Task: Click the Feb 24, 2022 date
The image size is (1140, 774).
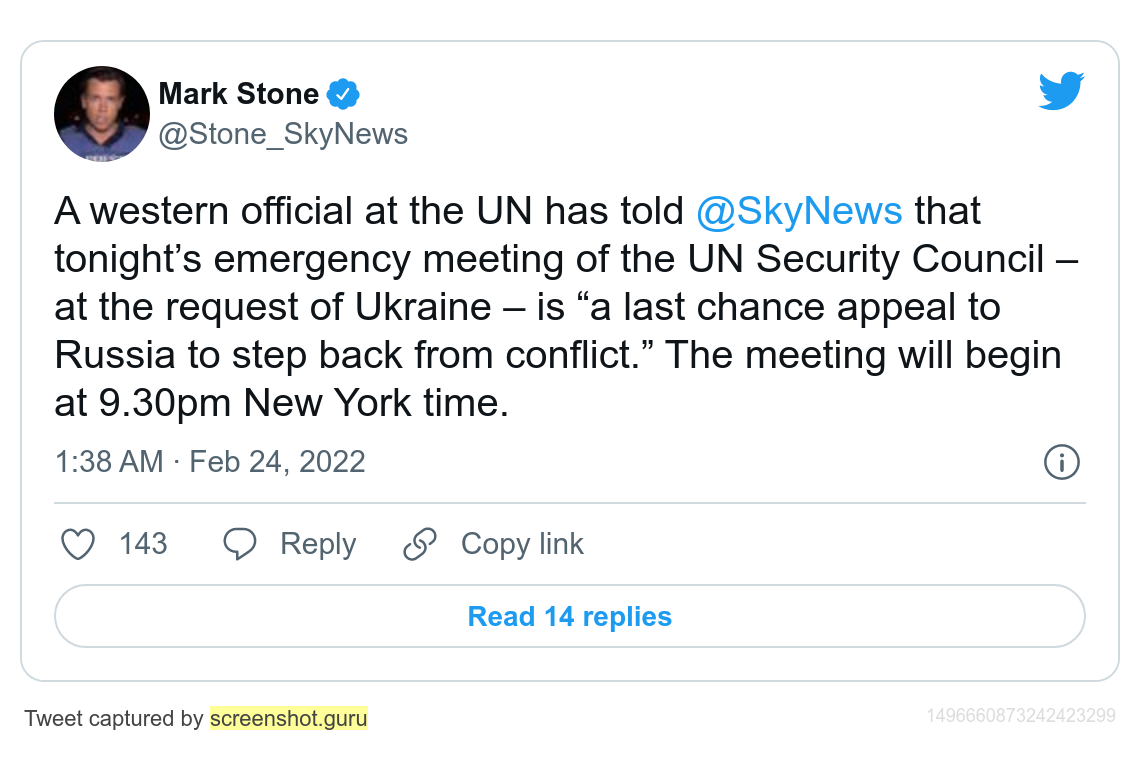Action: [x=277, y=461]
